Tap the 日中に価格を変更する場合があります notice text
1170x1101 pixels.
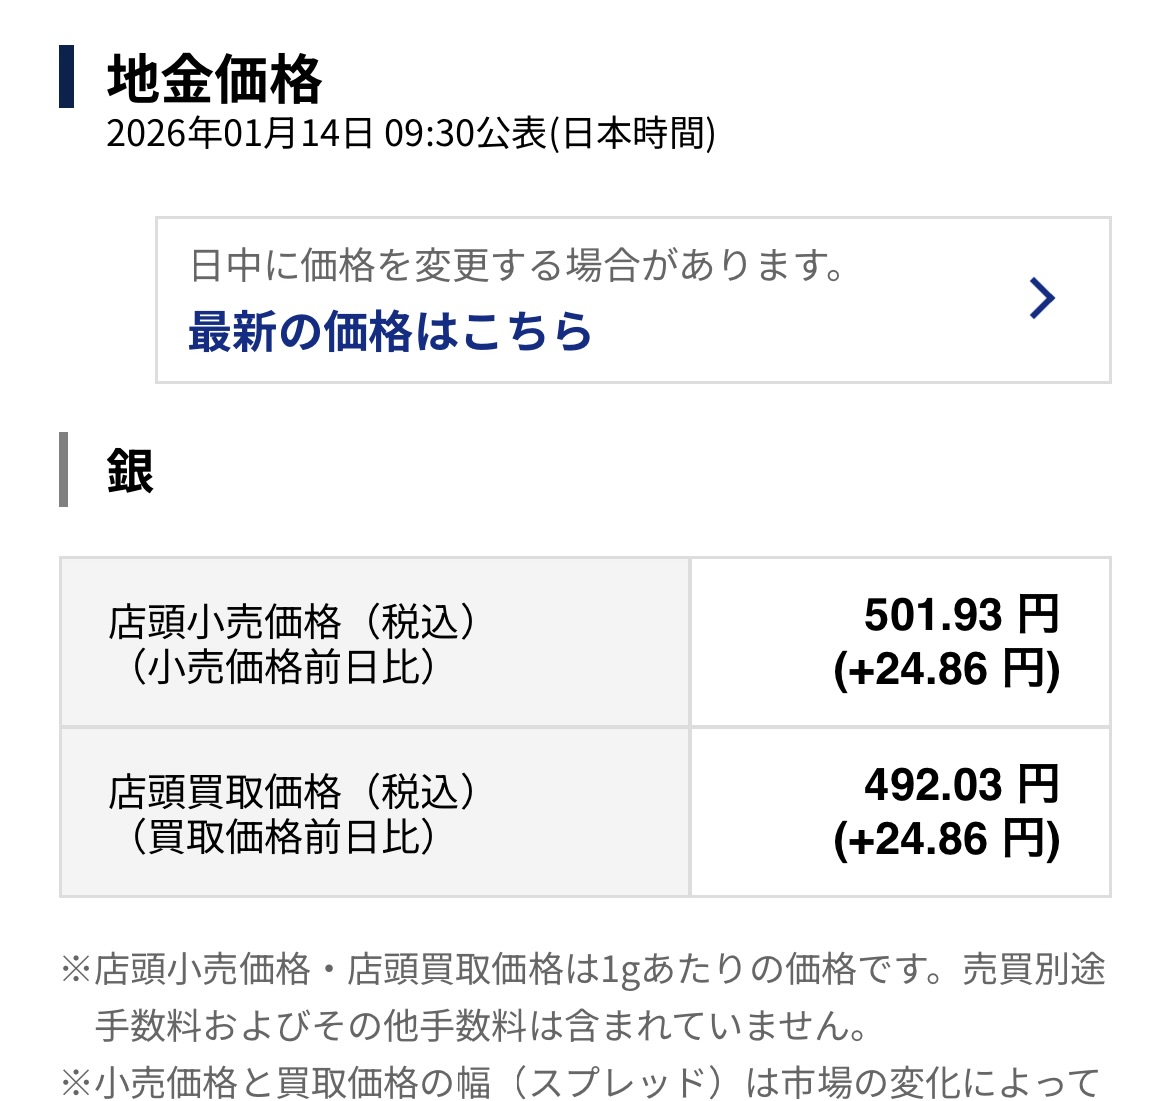(518, 266)
